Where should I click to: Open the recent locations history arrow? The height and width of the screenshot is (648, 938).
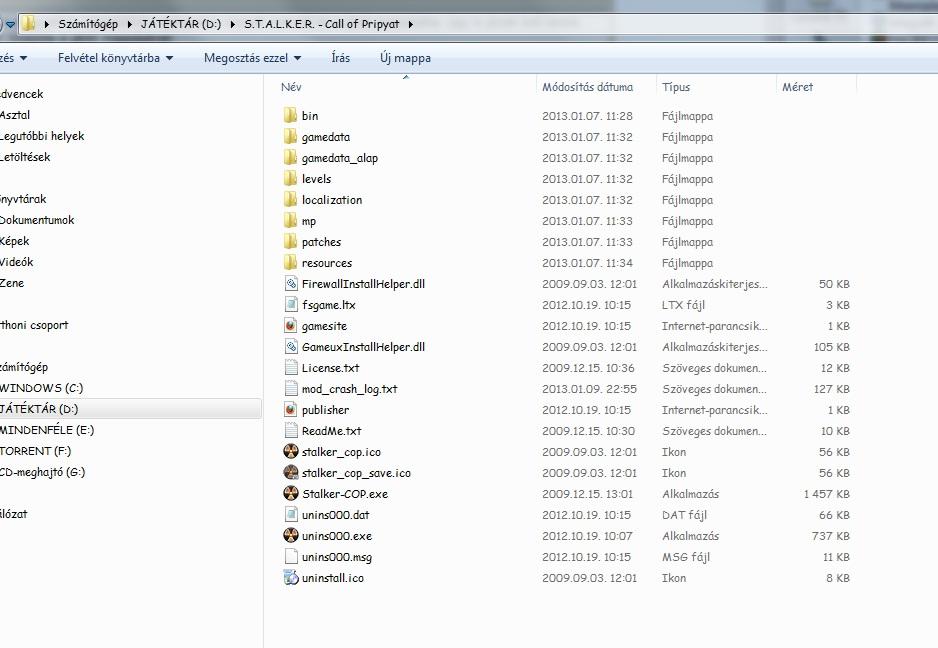coord(10,25)
